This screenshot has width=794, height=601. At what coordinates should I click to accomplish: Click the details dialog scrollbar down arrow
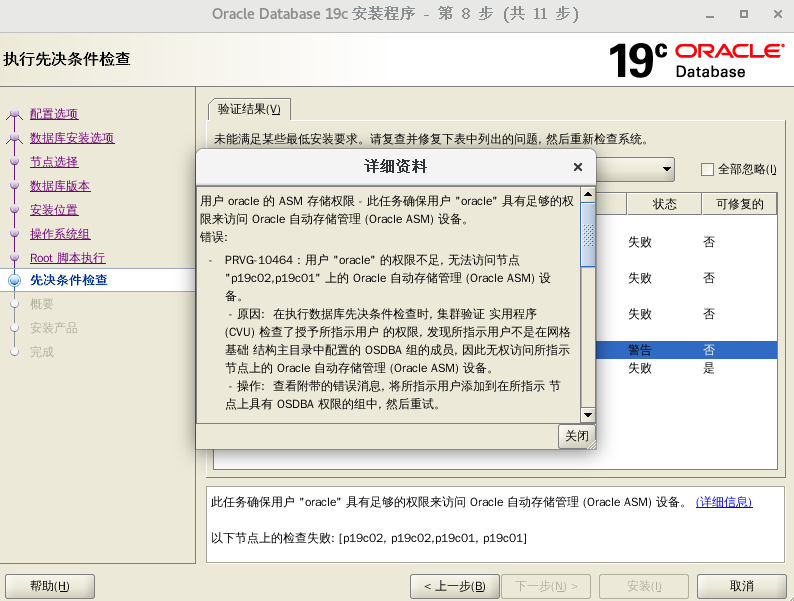(x=588, y=415)
